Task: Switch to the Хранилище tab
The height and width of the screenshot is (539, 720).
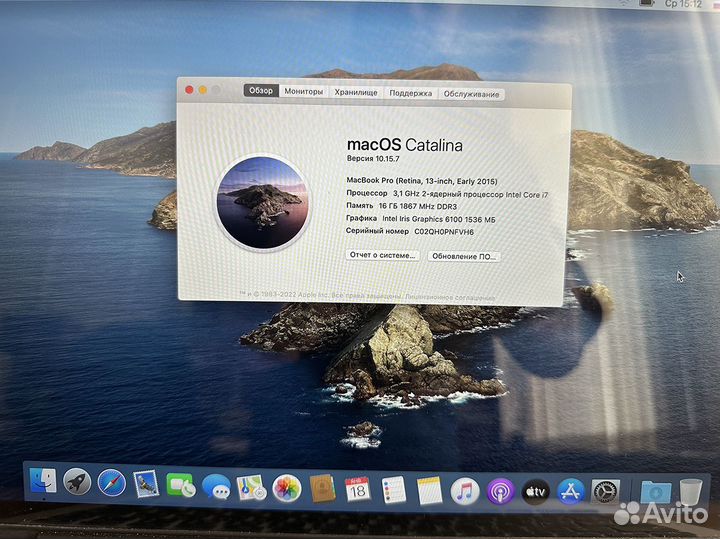Action: coord(356,92)
